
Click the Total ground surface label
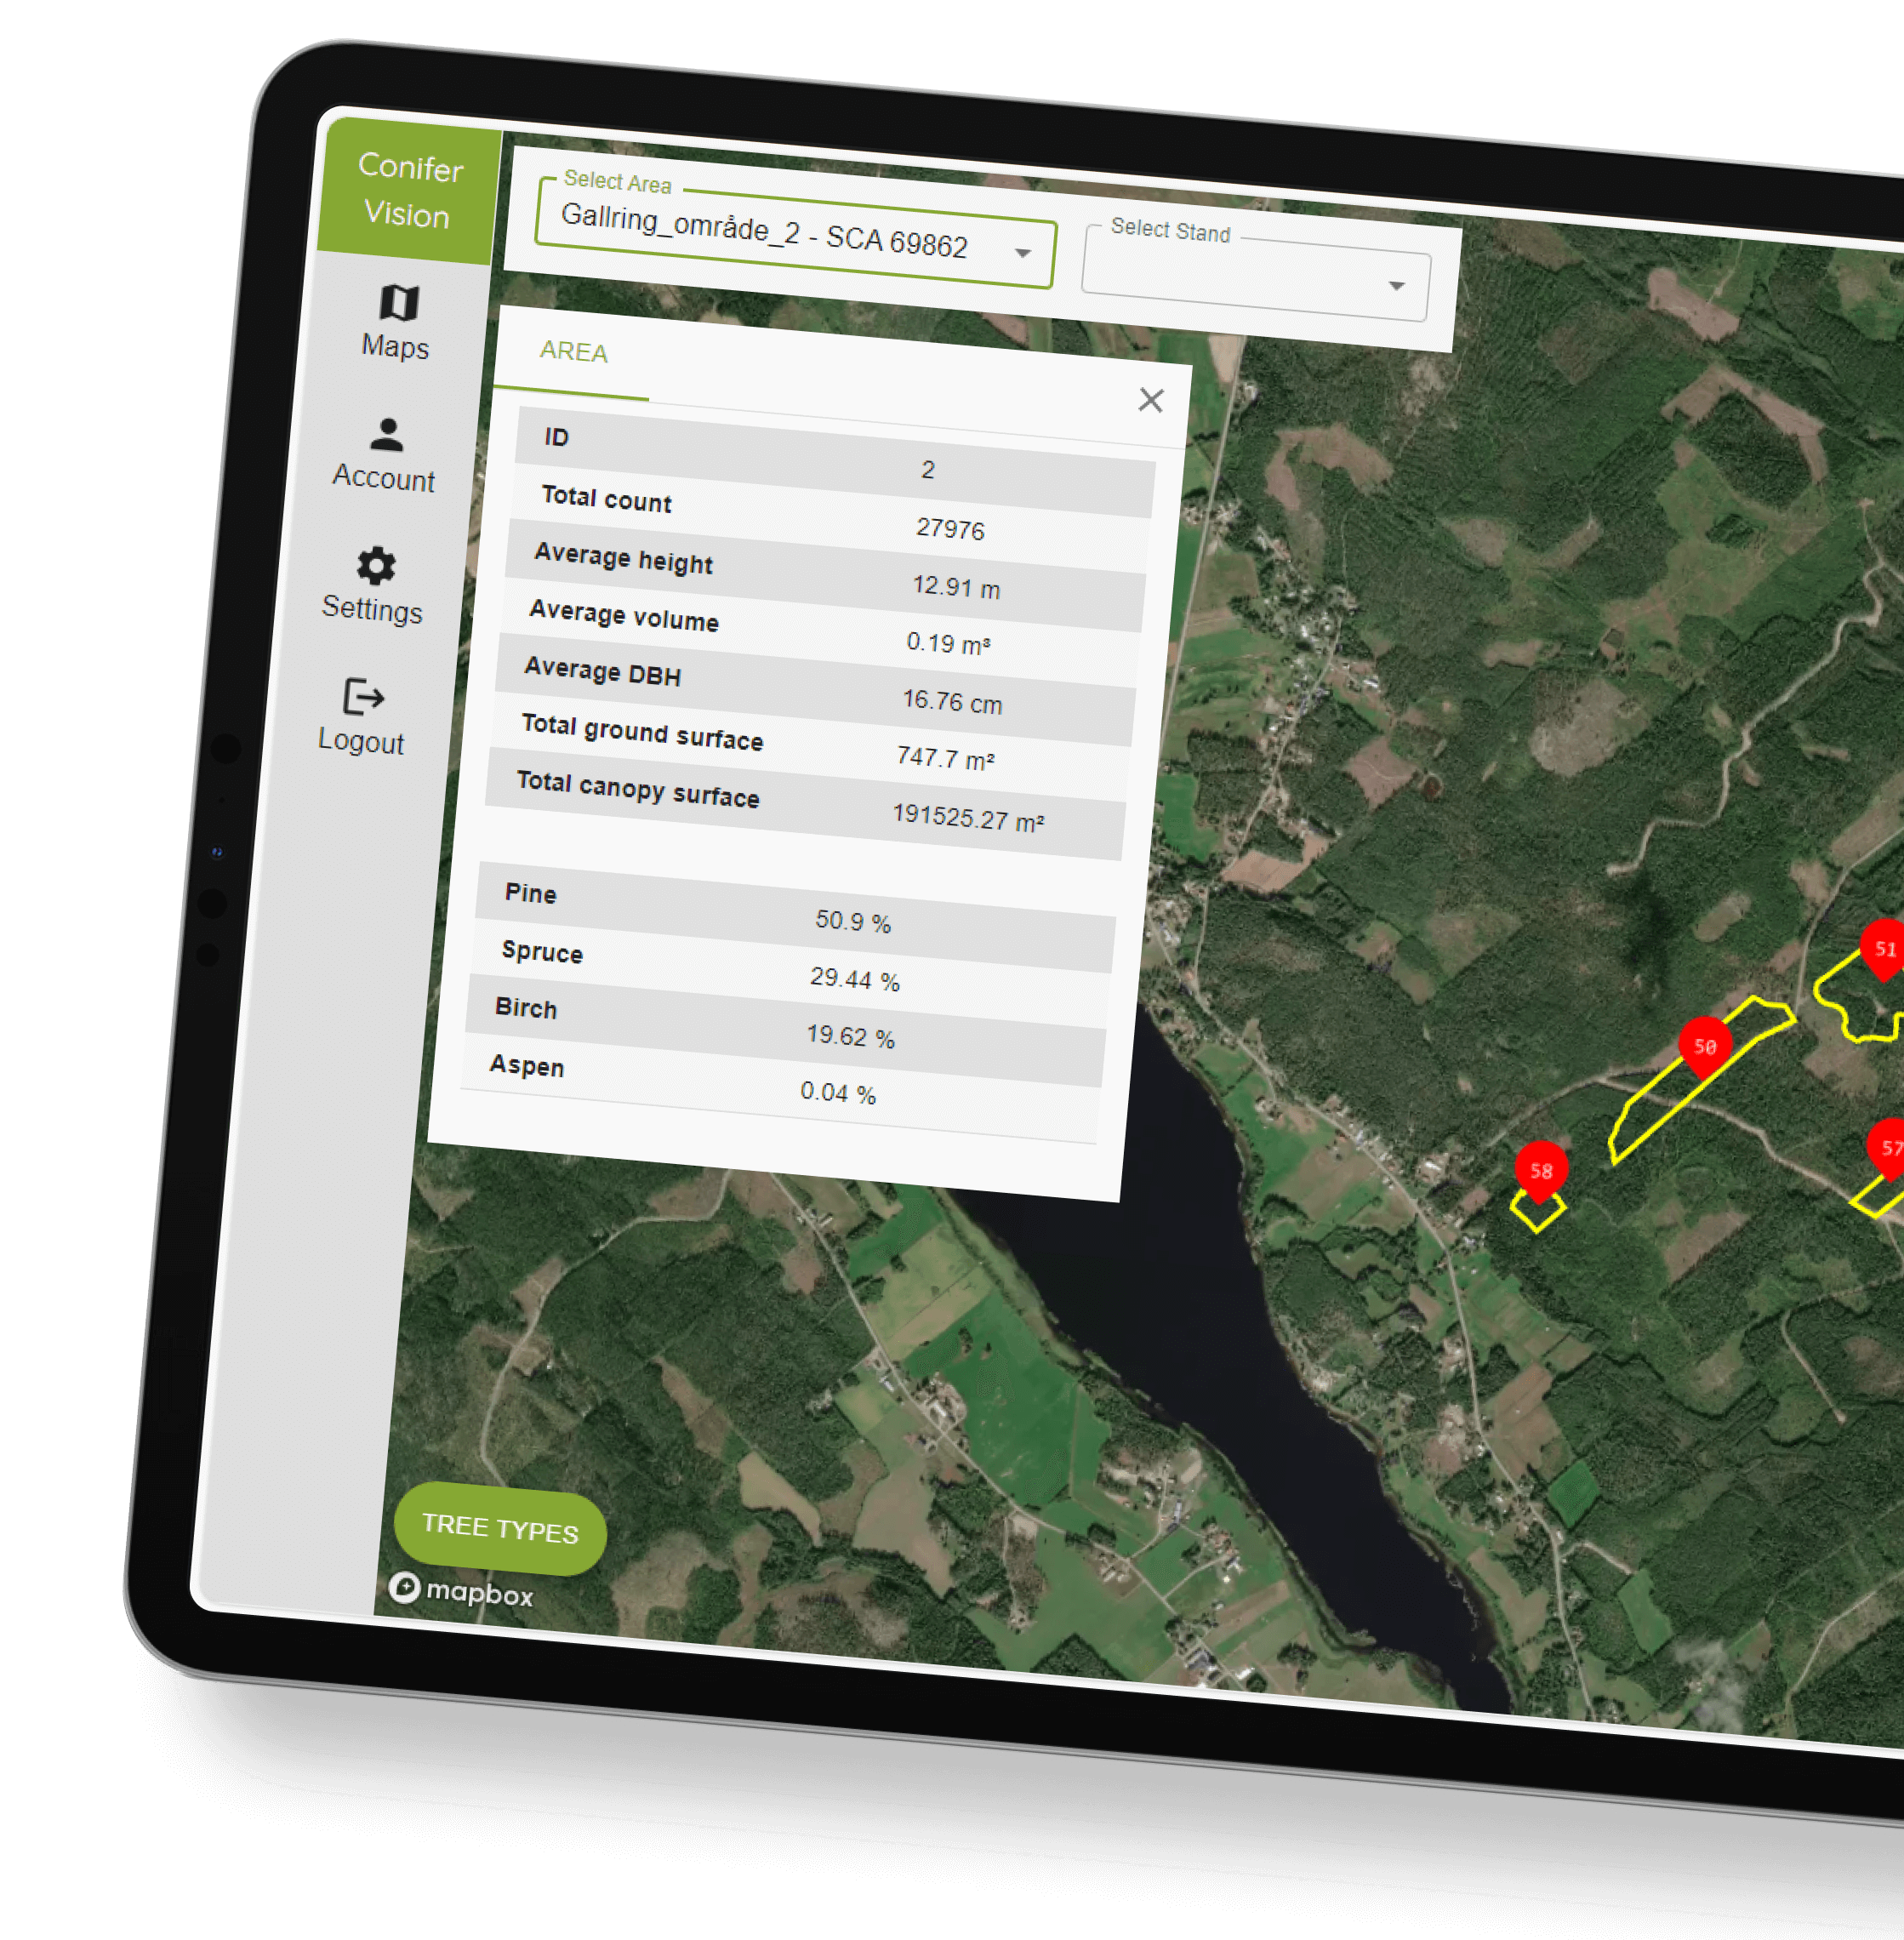[642, 732]
